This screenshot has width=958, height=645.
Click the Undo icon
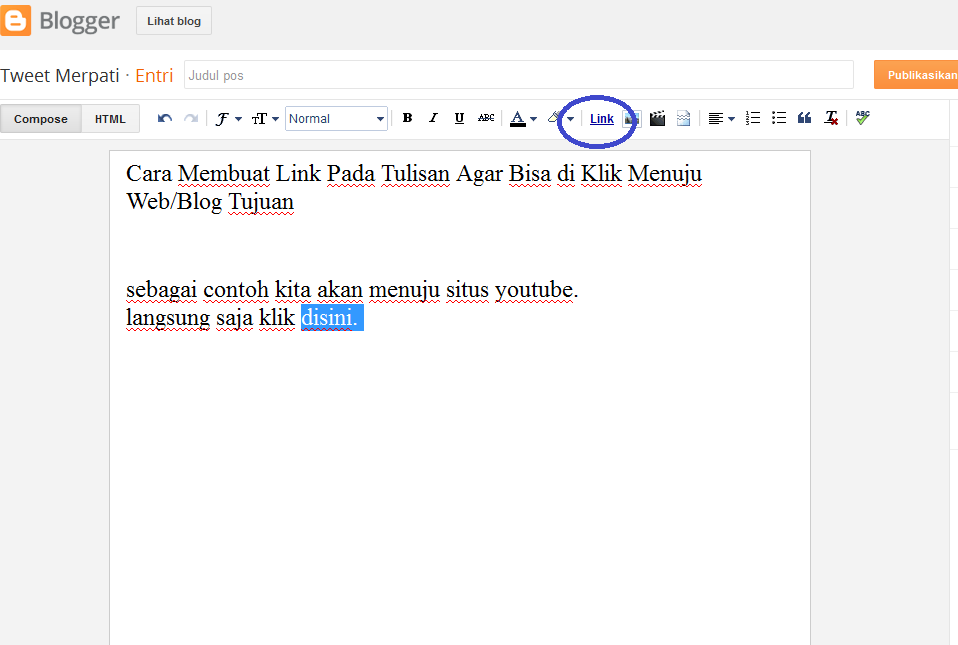pos(164,118)
